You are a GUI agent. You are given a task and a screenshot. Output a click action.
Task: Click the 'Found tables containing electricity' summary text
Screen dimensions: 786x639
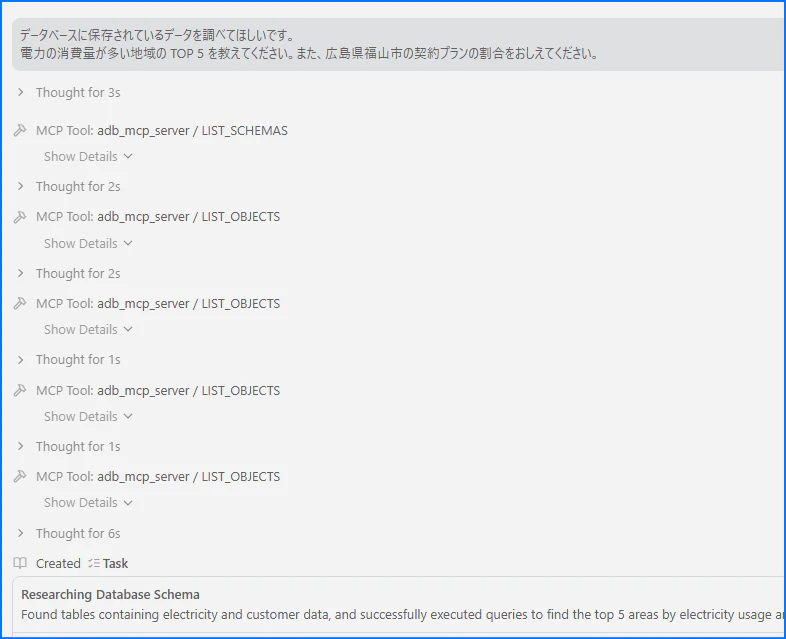[x=403, y=615]
